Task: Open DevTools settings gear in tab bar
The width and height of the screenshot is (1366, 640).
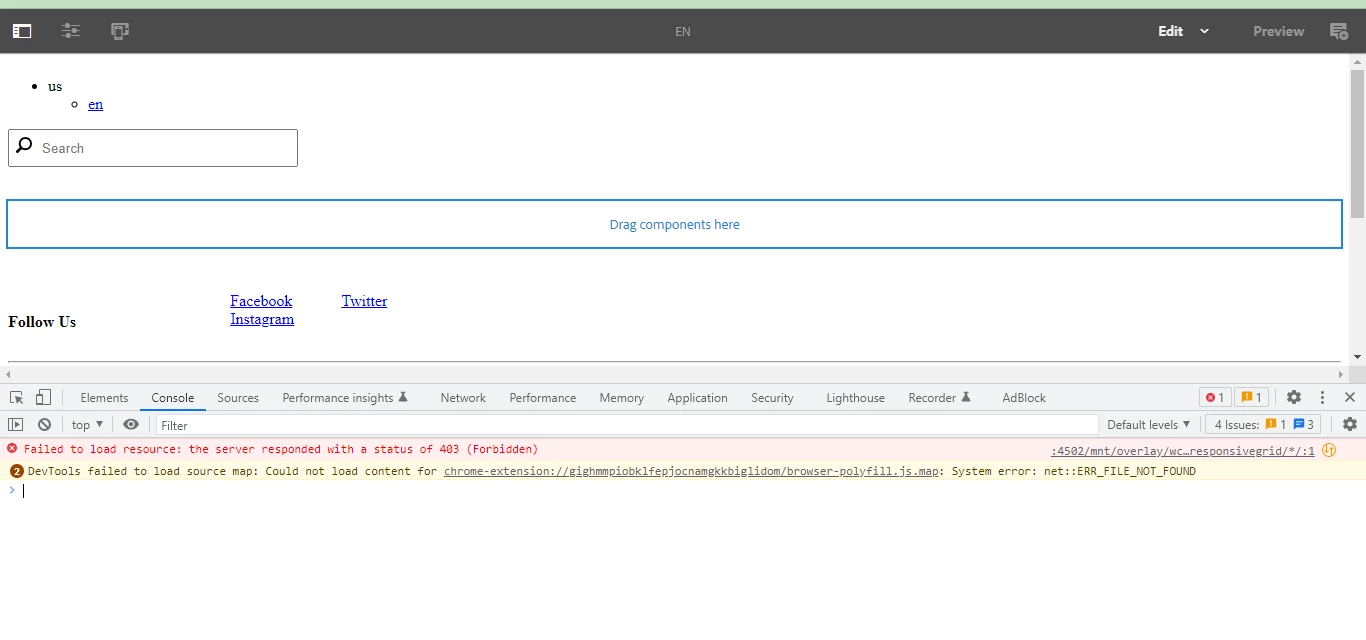Action: point(1294,397)
